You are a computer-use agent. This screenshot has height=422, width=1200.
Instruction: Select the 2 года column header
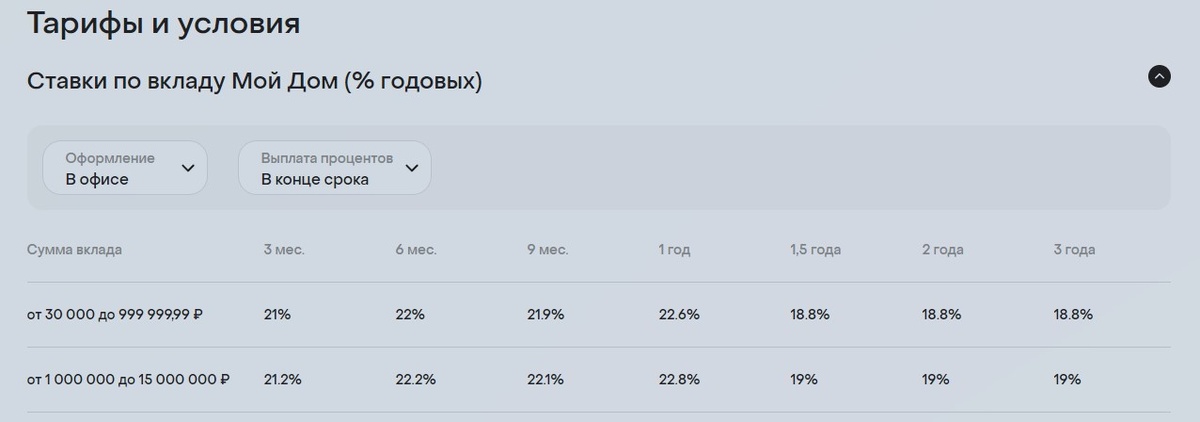(943, 250)
